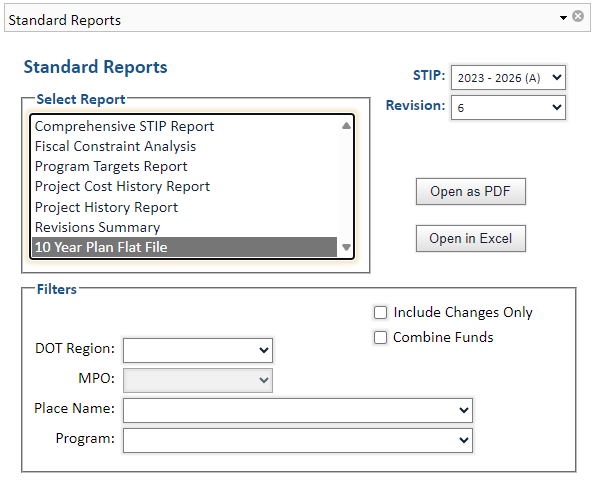This screenshot has width=596, height=490.
Task: Select Project Cost History Report
Action: pos(184,187)
